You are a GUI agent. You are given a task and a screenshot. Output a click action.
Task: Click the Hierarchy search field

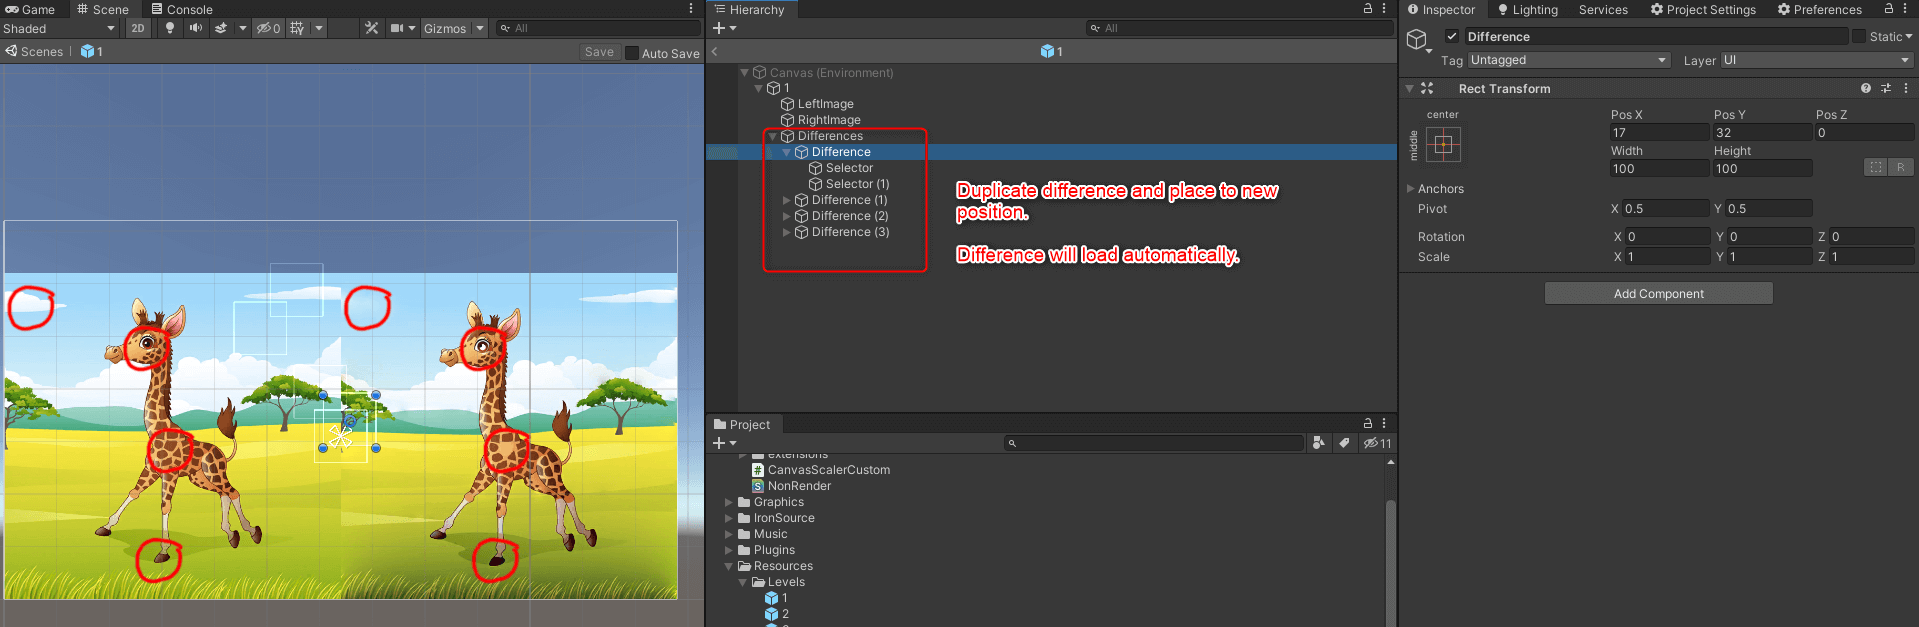tap(1239, 28)
